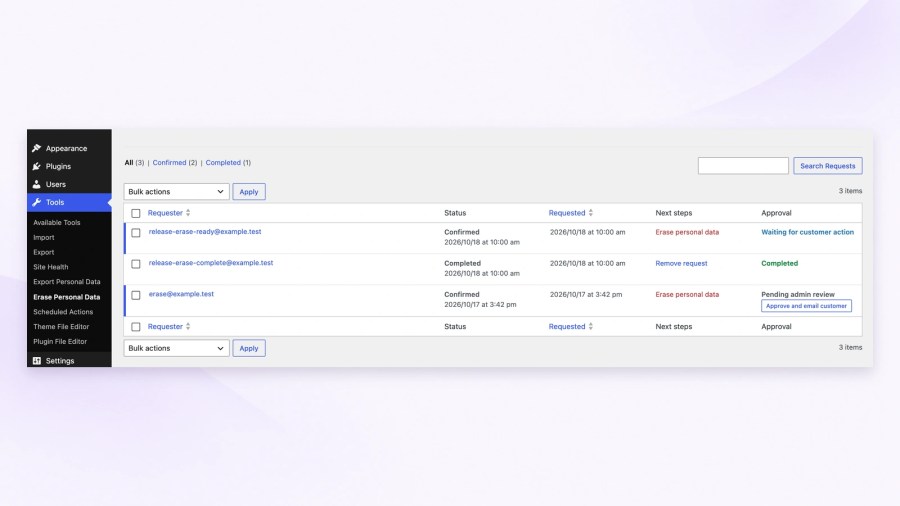The height and width of the screenshot is (506, 900).
Task: Click Completed status of release-erase-complete row
Action: 462,263
